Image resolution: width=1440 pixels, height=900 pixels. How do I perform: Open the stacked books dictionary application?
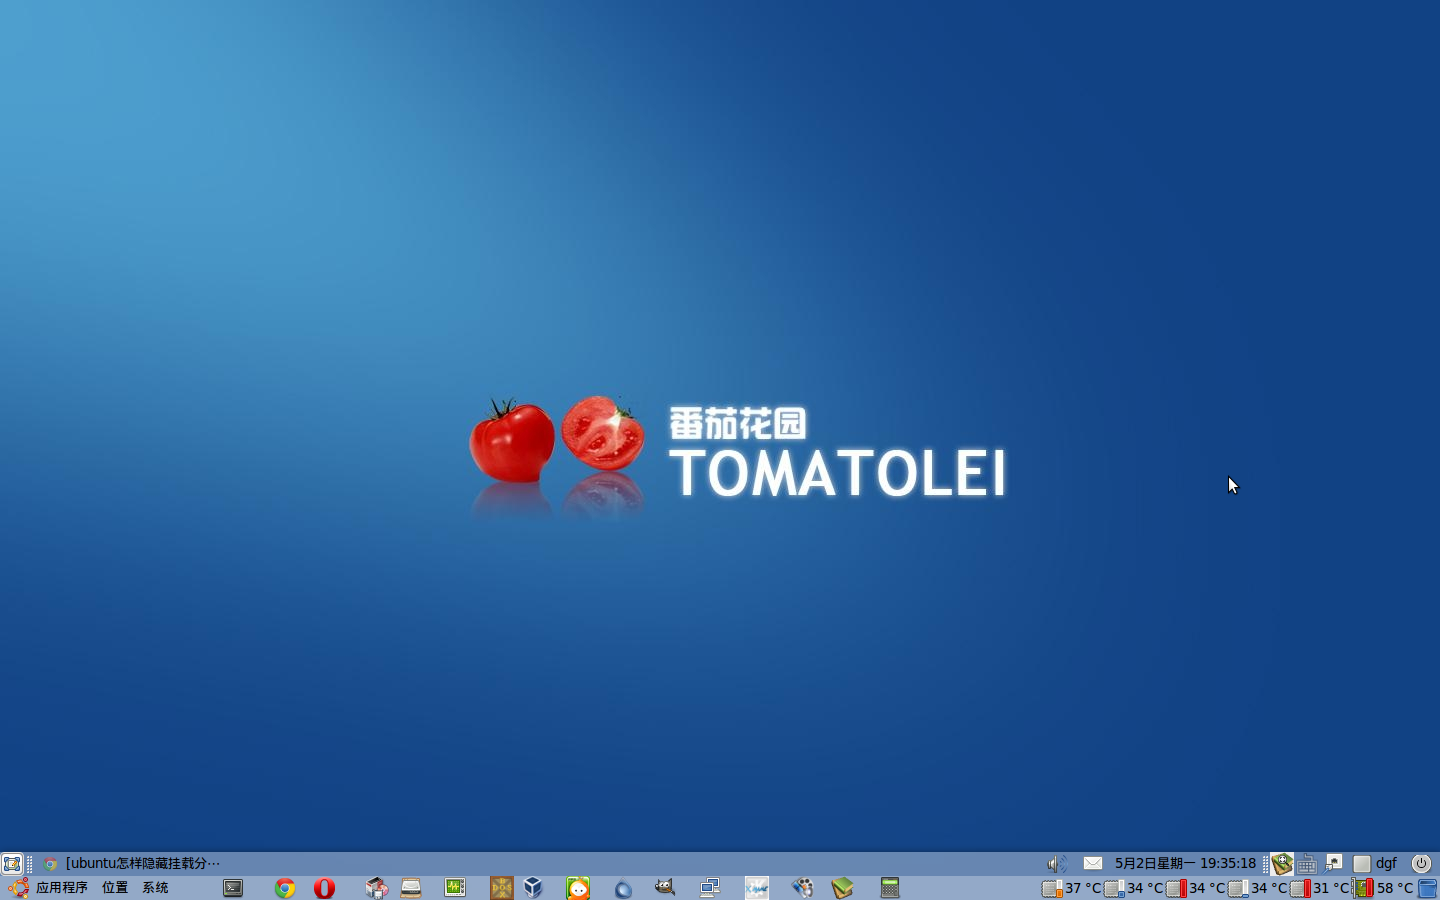point(842,888)
